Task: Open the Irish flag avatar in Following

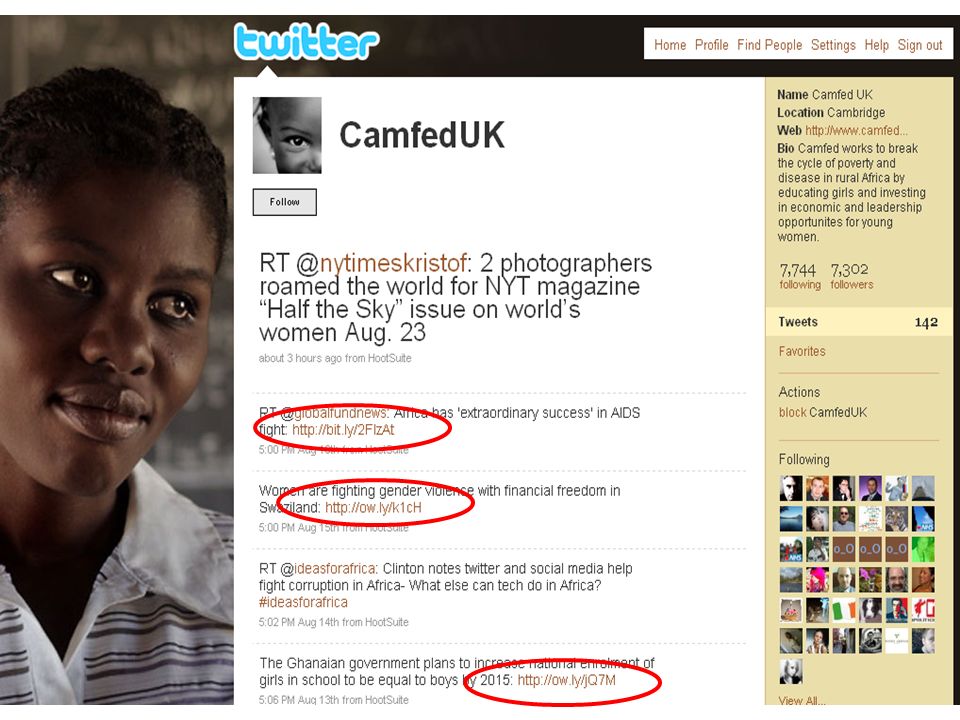Action: (x=843, y=610)
